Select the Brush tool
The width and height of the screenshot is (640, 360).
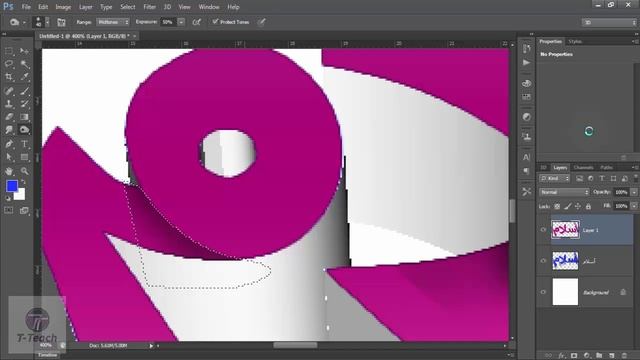(x=24, y=91)
